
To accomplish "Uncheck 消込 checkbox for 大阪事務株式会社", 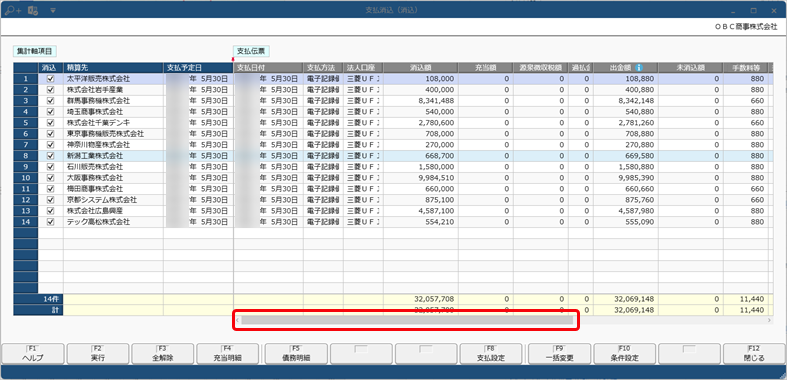I will (x=50, y=178).
